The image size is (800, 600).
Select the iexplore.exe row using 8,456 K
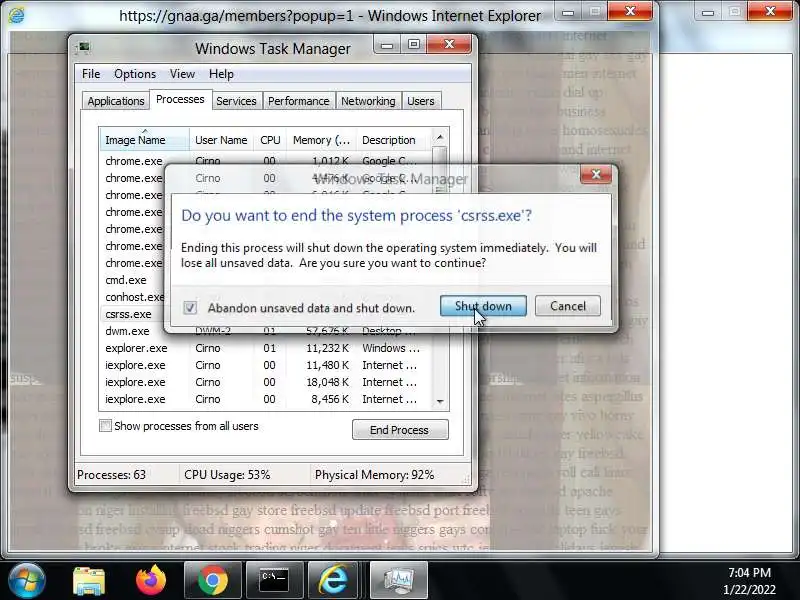click(x=266, y=399)
